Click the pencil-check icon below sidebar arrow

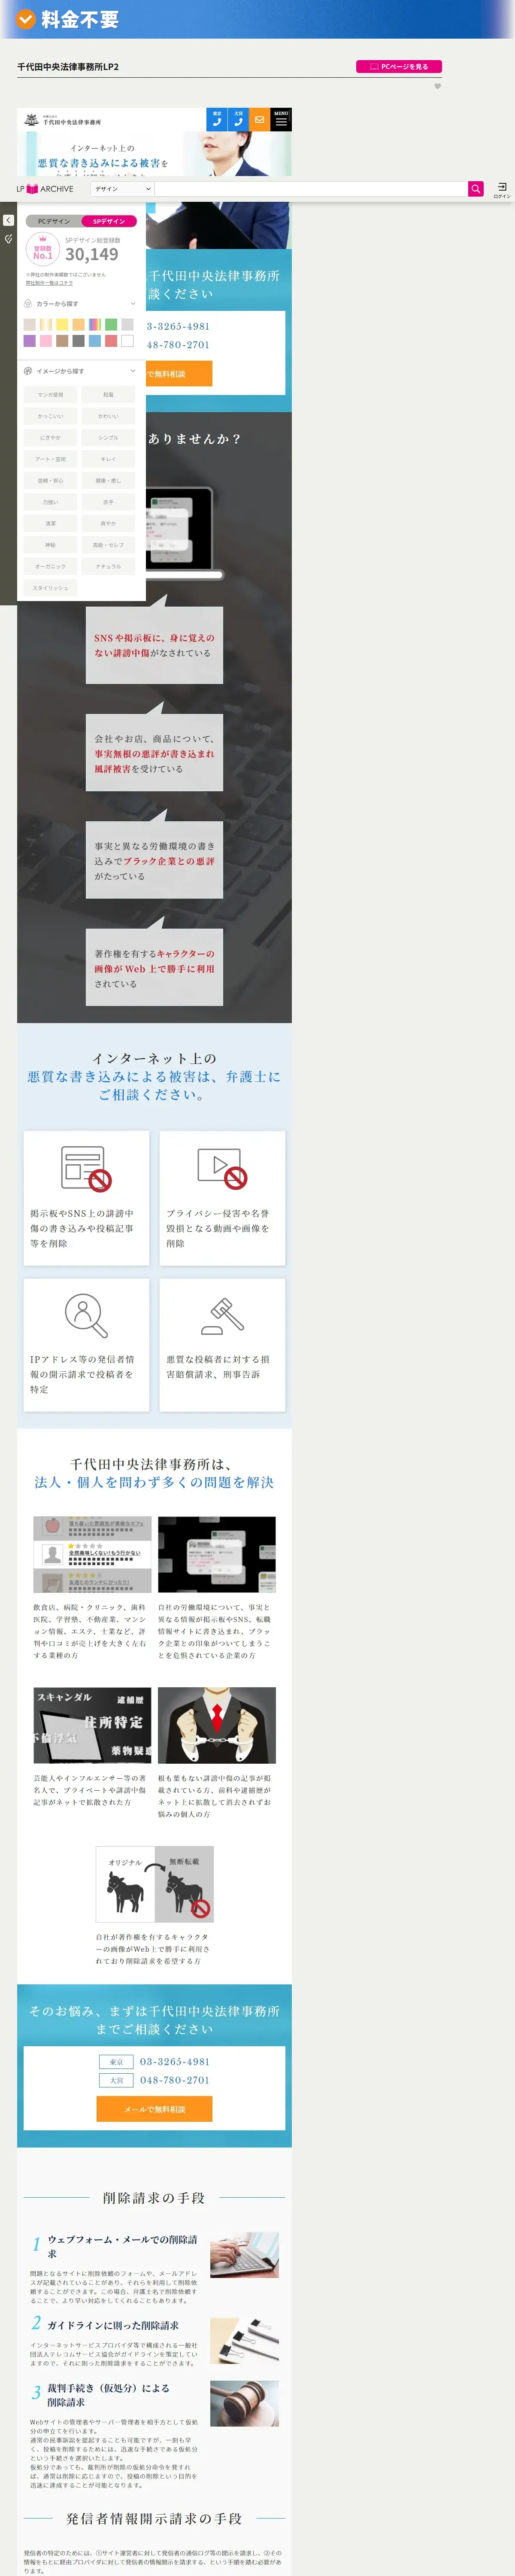tap(8, 239)
